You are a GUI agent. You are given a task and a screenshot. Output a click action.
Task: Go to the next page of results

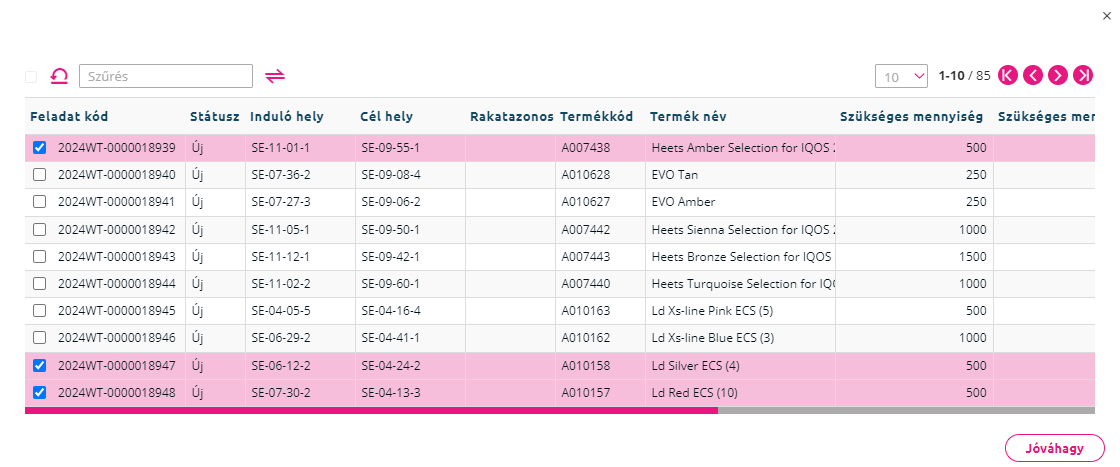point(1058,75)
